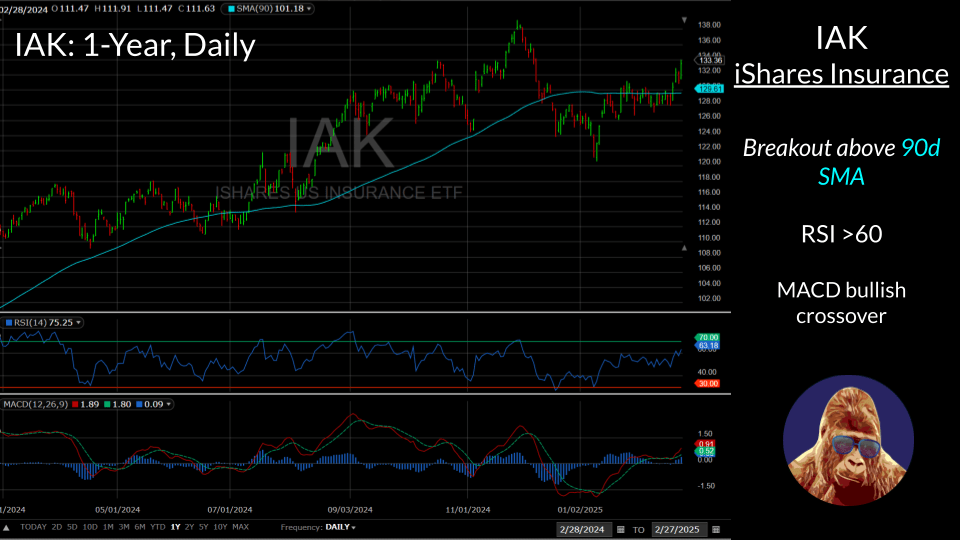The width and height of the screenshot is (960, 540).
Task: Click the 05/01/2024 date axis label
Action: tap(118, 509)
